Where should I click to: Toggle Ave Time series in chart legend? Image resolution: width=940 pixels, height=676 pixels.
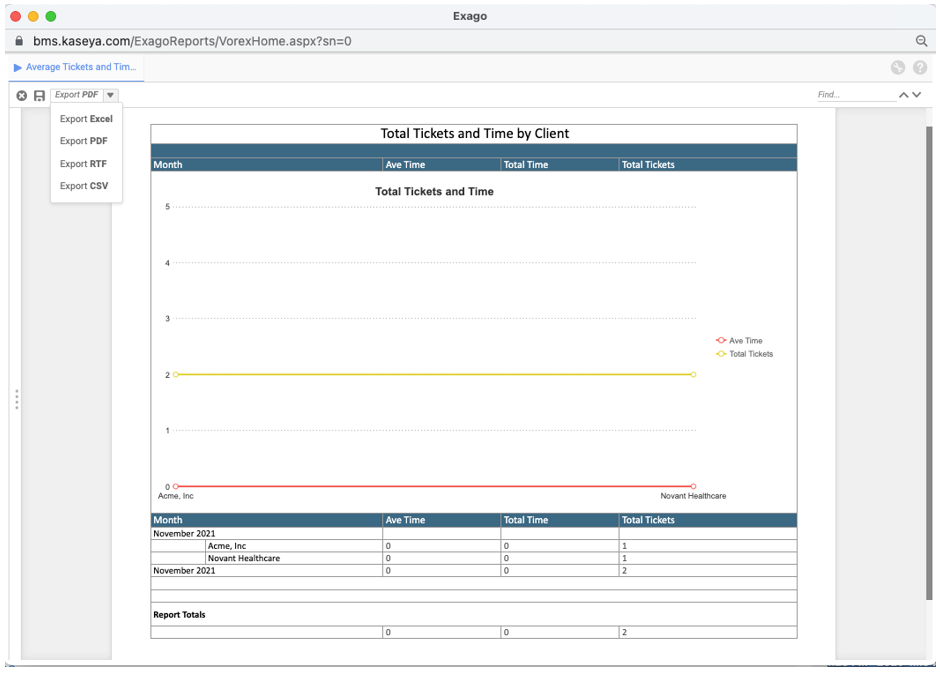tap(739, 341)
